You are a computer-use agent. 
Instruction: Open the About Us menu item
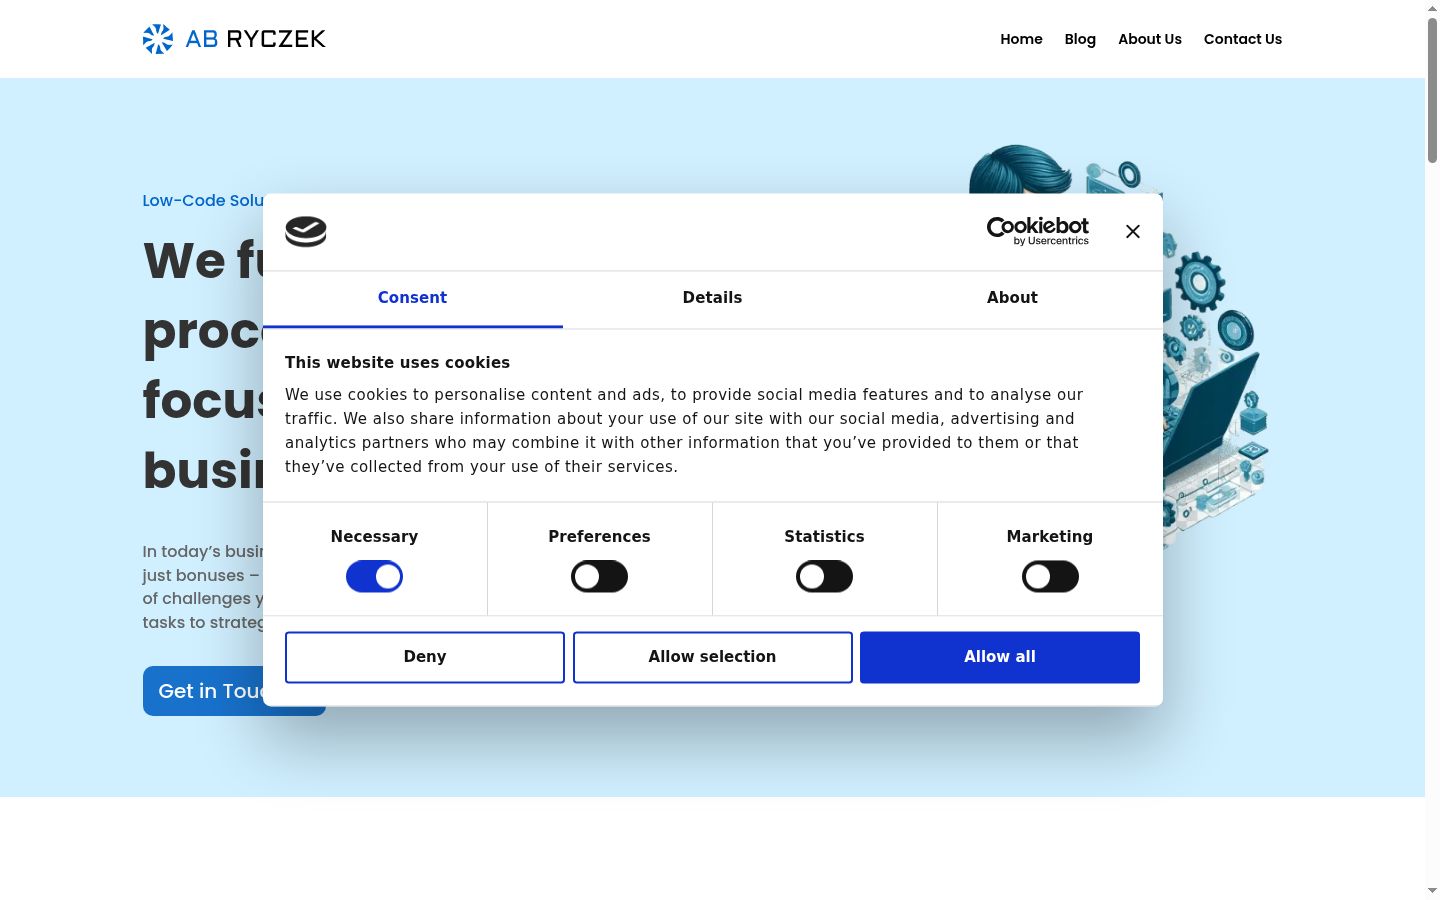click(x=1150, y=39)
